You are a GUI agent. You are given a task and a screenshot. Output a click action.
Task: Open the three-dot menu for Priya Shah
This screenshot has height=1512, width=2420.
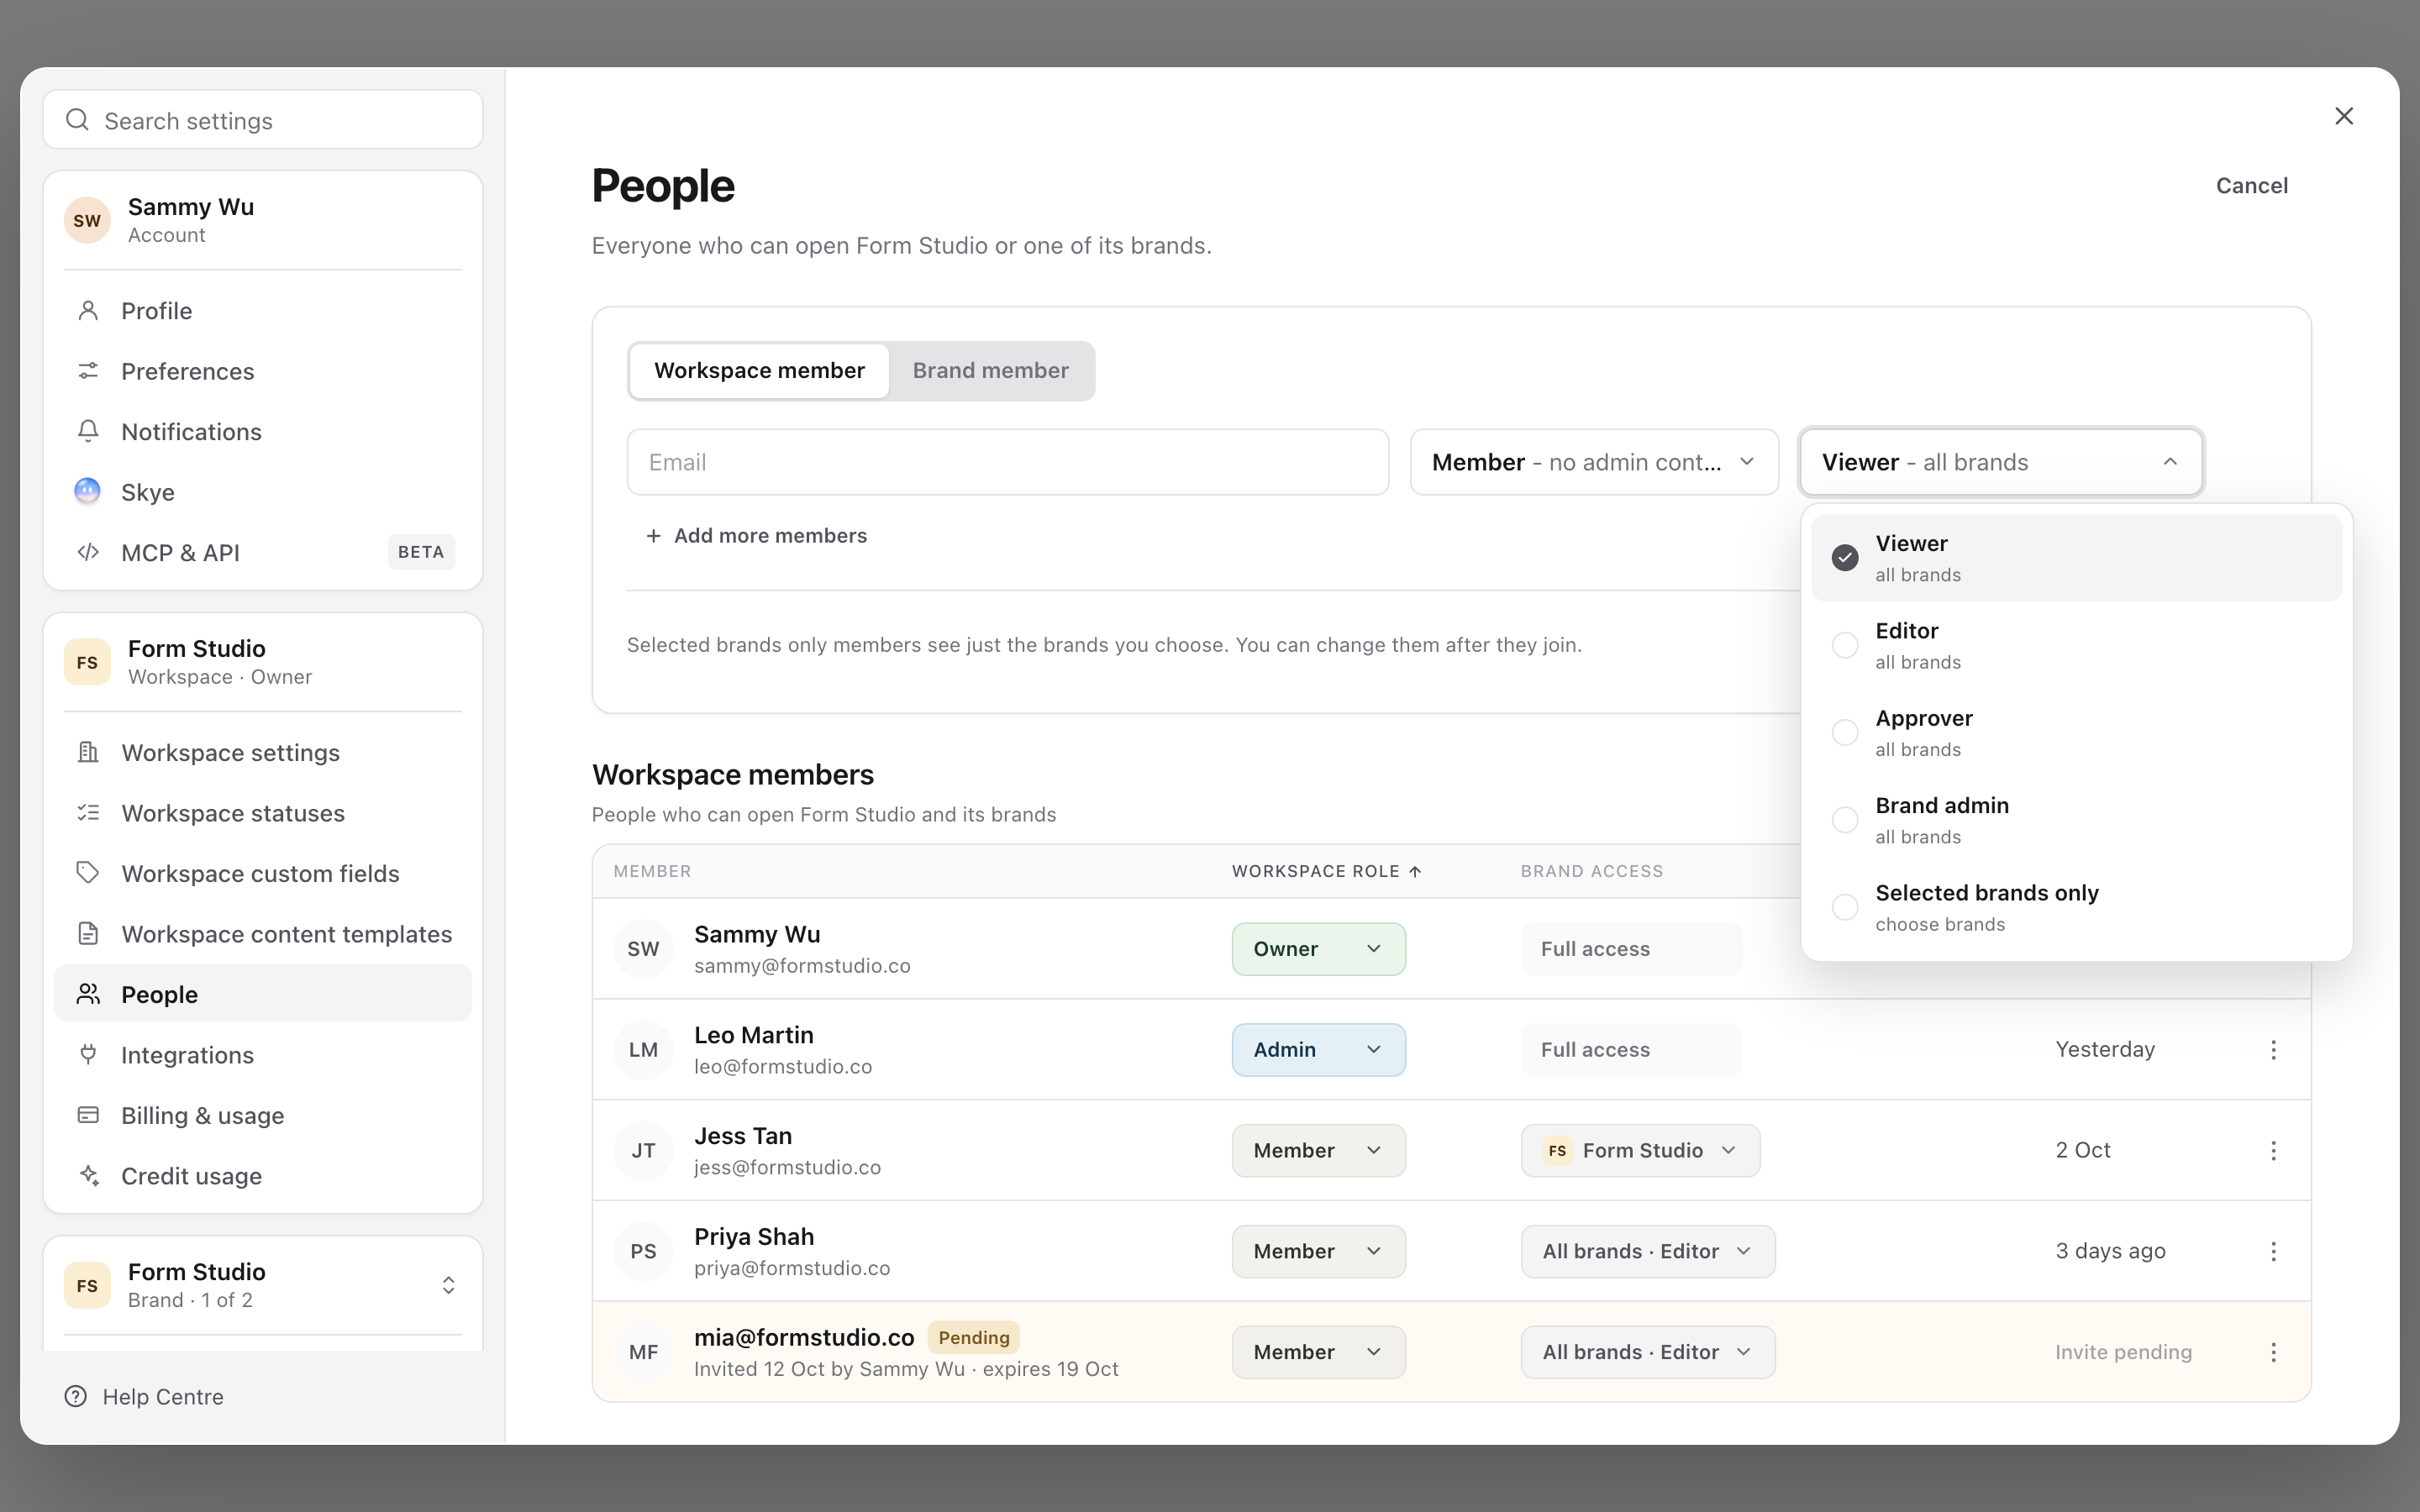2273,1252
